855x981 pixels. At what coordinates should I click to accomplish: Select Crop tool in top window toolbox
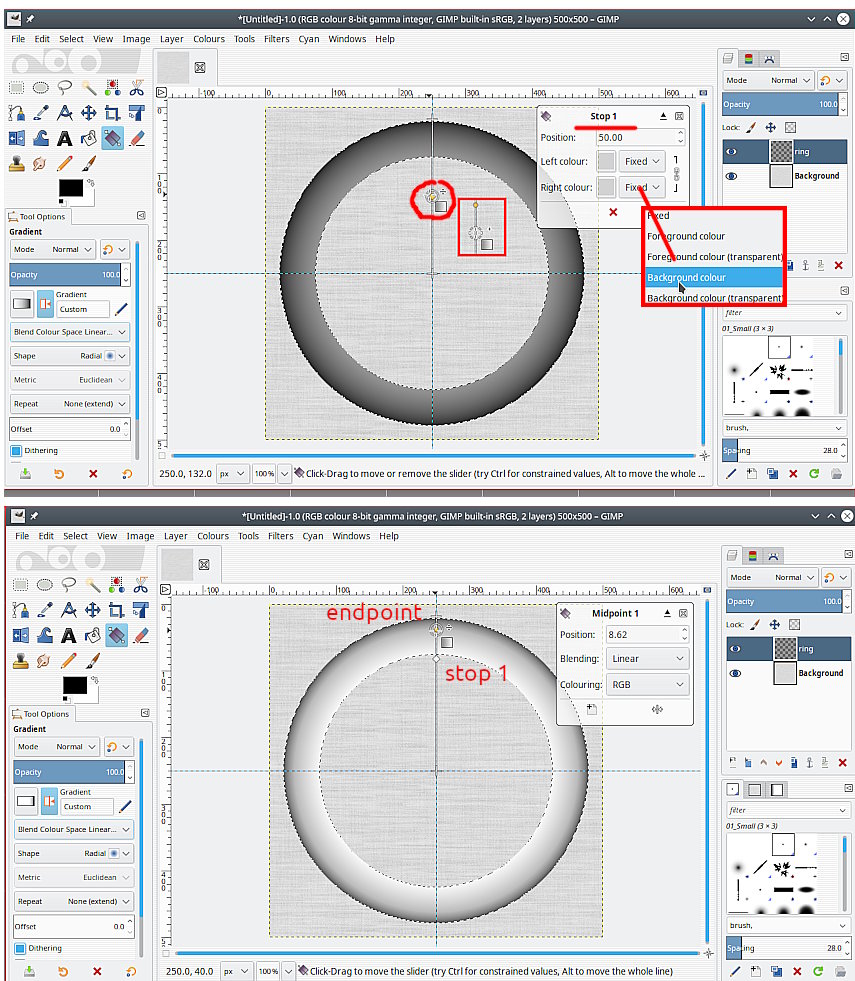click(112, 113)
